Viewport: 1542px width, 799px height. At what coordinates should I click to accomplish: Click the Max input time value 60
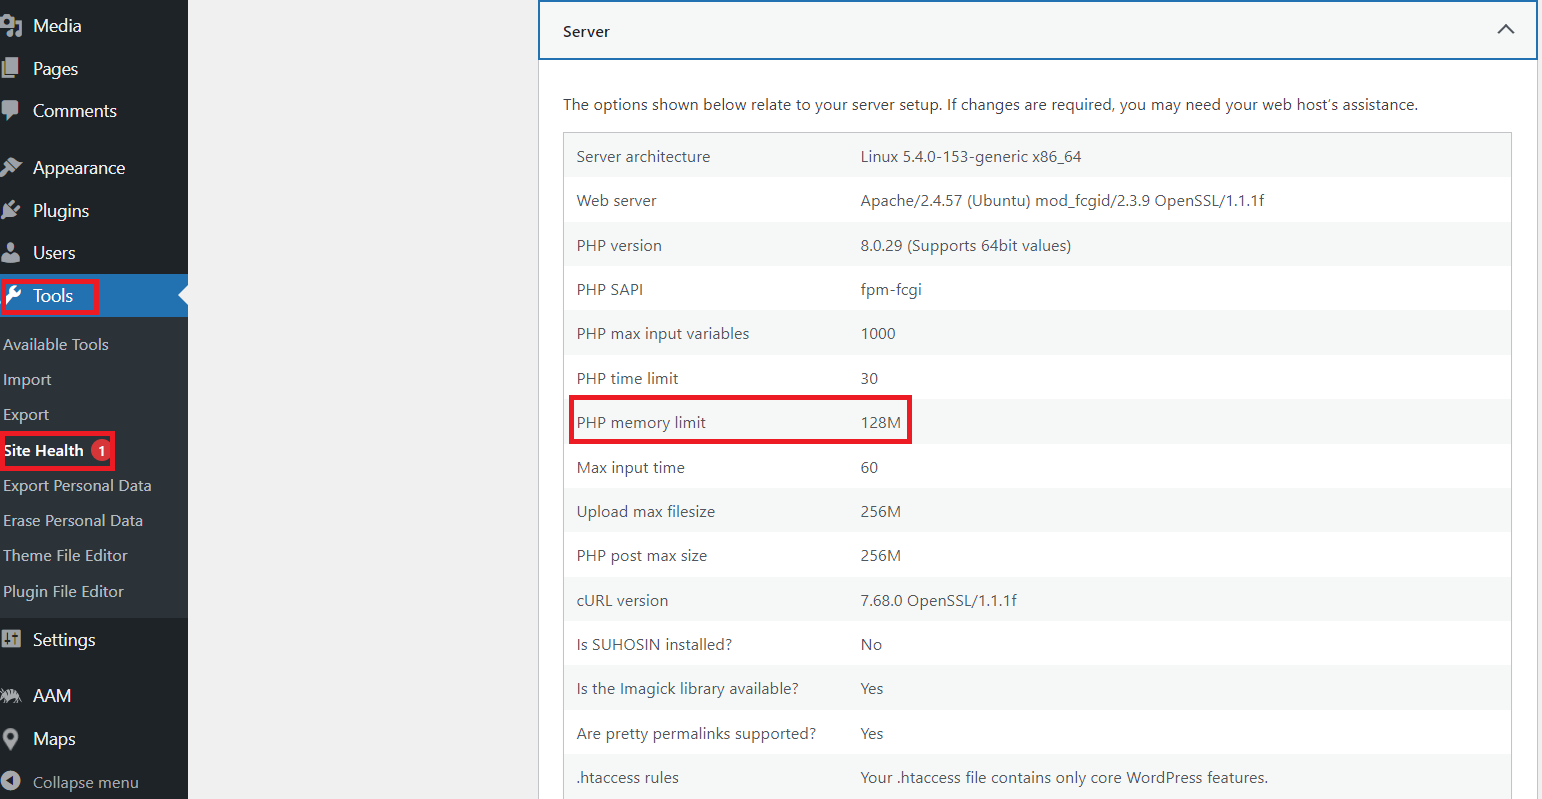pos(869,467)
